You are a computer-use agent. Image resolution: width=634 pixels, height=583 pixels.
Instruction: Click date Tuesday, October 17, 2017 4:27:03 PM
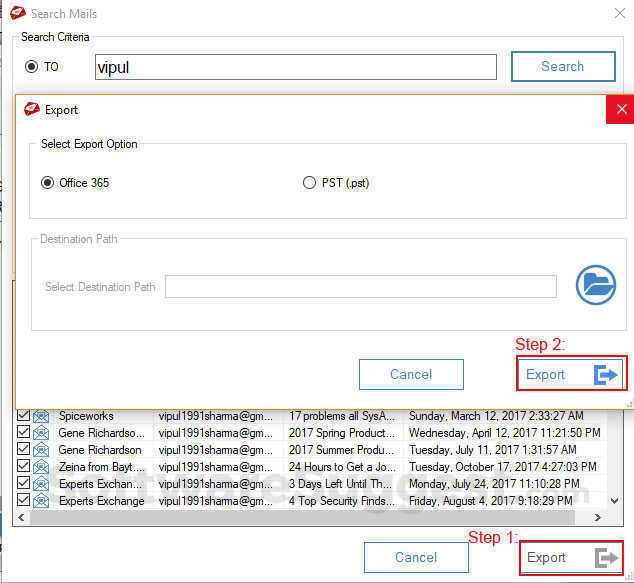(503, 467)
